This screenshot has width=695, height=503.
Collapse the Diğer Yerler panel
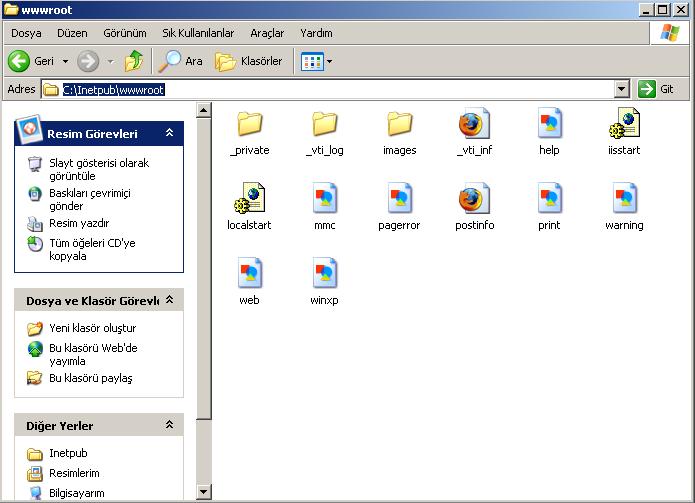(169, 425)
